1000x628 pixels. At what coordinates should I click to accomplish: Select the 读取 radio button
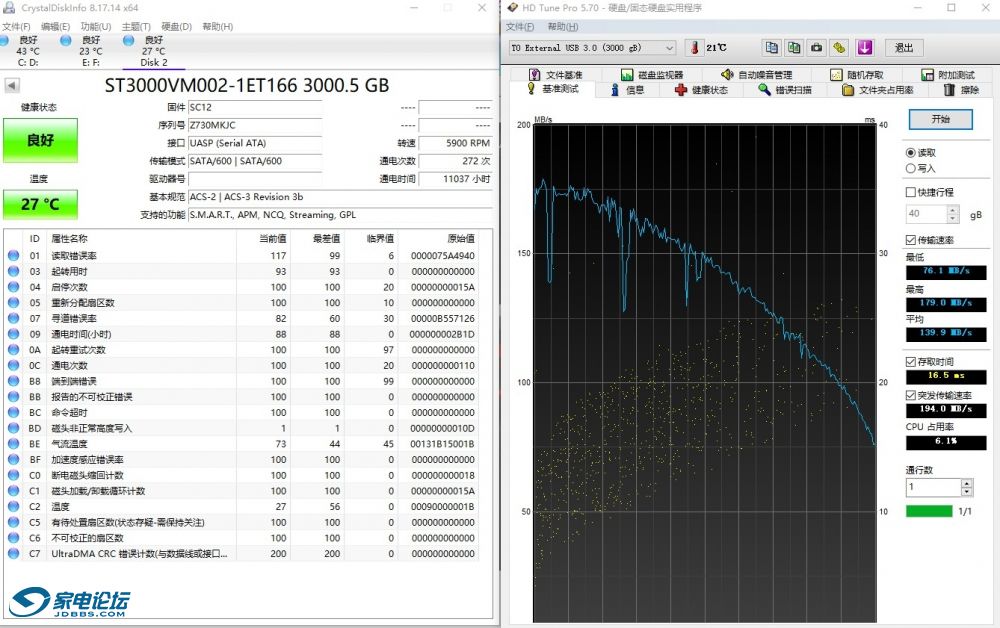pyautogui.click(x=911, y=153)
